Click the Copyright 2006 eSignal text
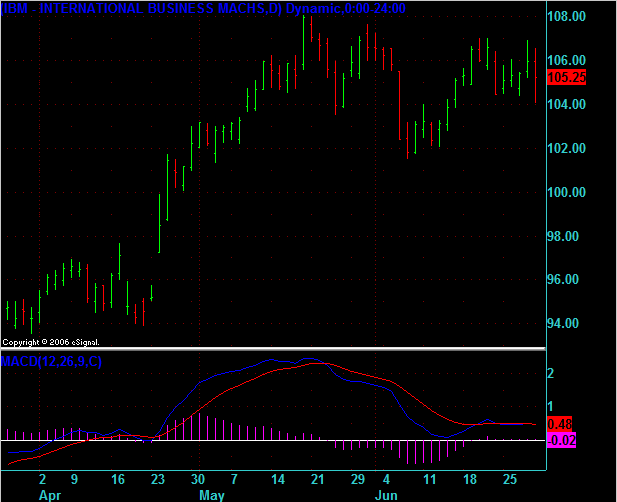Image resolution: width=617 pixels, height=502 pixels. pyautogui.click(x=51, y=342)
